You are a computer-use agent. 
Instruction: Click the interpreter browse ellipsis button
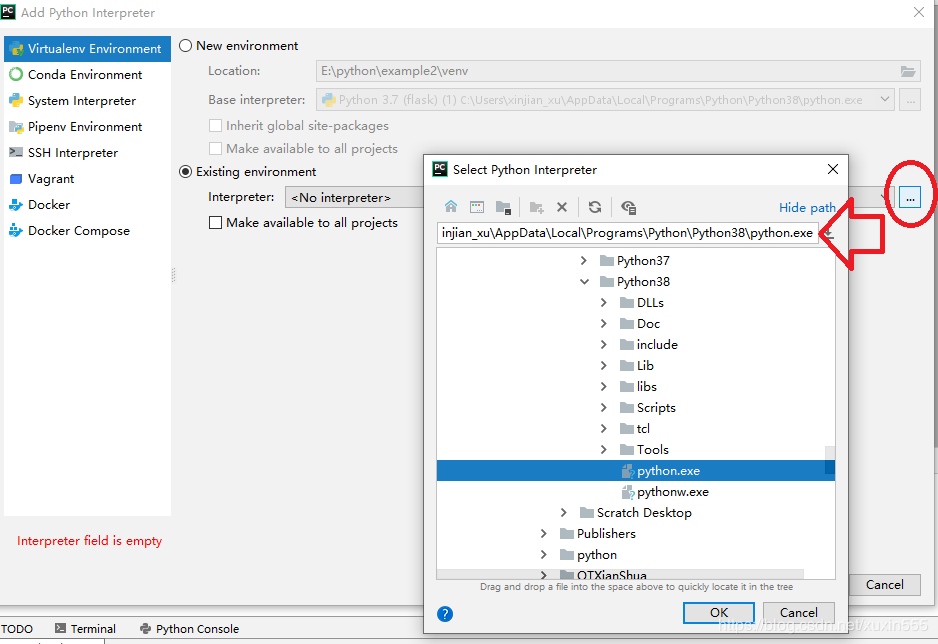tap(910, 197)
